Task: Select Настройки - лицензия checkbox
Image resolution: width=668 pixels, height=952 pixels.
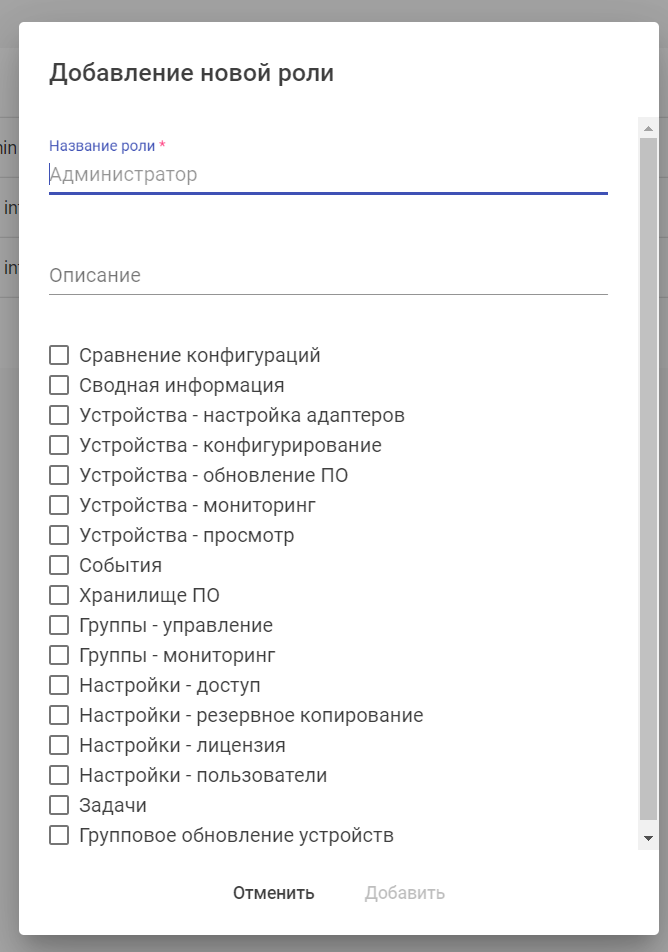Action: pyautogui.click(x=60, y=745)
